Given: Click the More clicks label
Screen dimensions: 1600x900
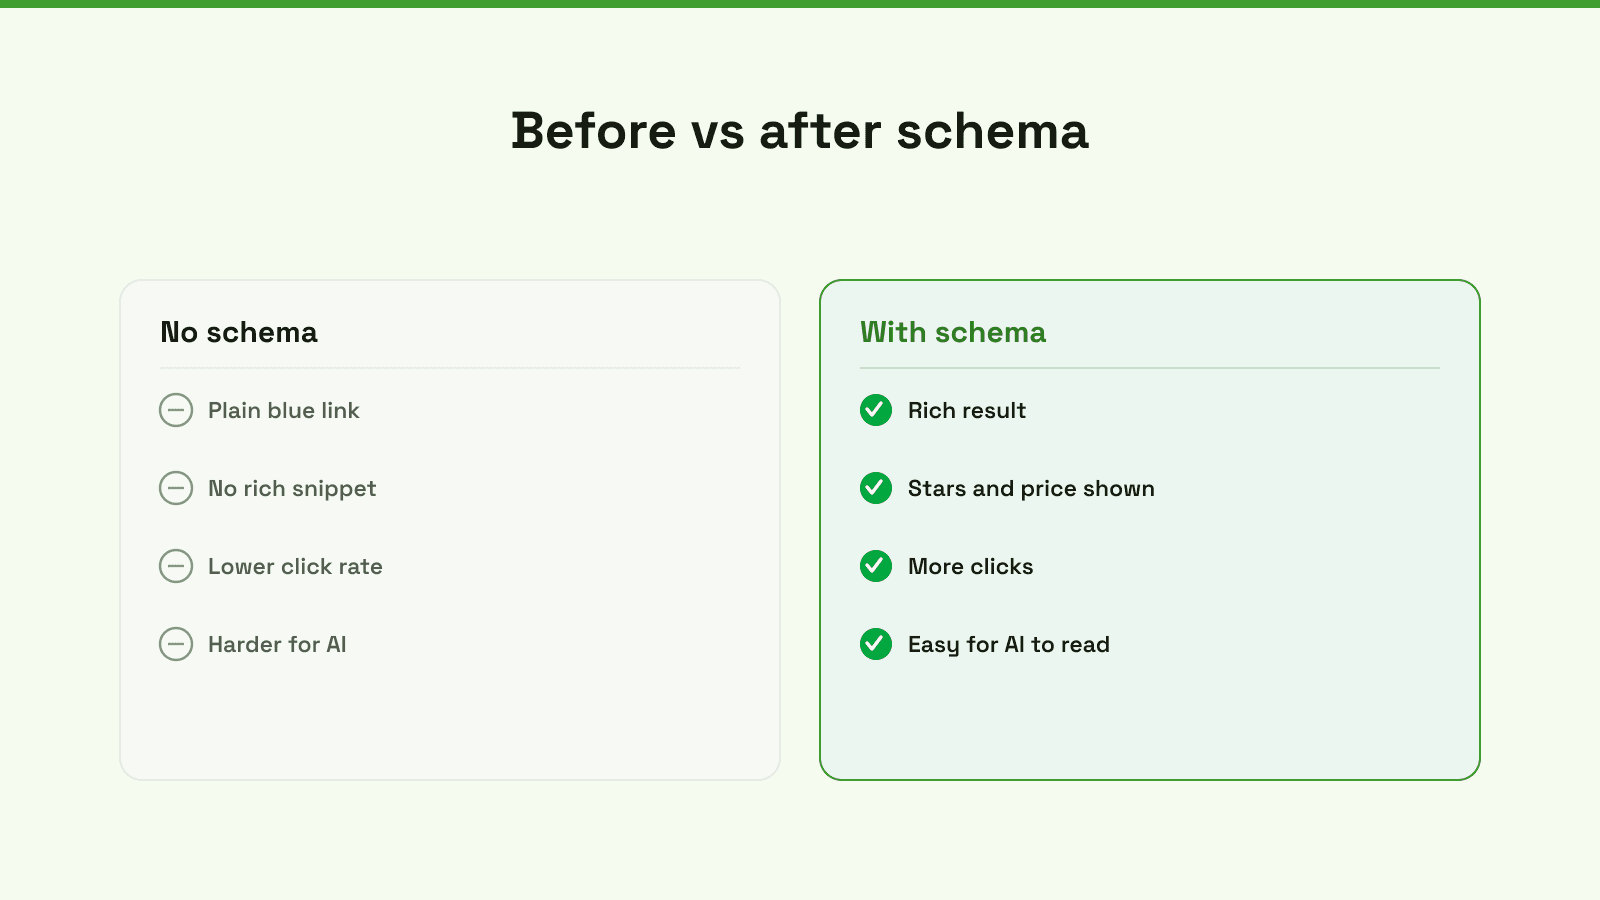Looking at the screenshot, I should pyautogui.click(x=971, y=566).
